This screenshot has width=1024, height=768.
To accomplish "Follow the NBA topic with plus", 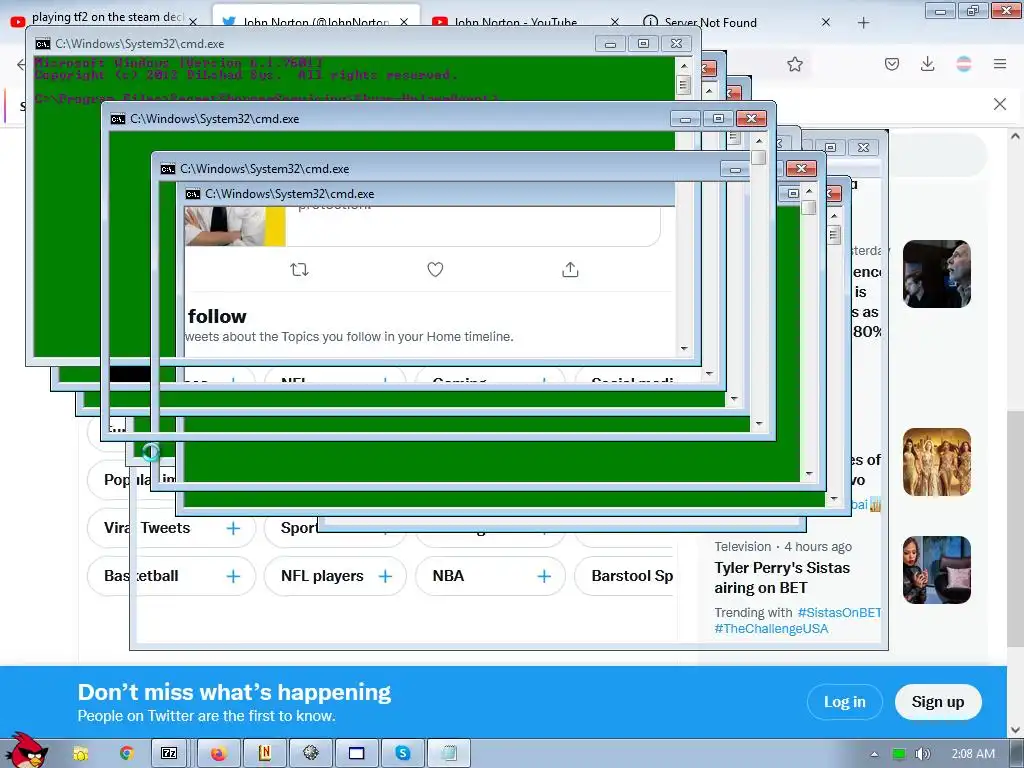I will pos(544,576).
